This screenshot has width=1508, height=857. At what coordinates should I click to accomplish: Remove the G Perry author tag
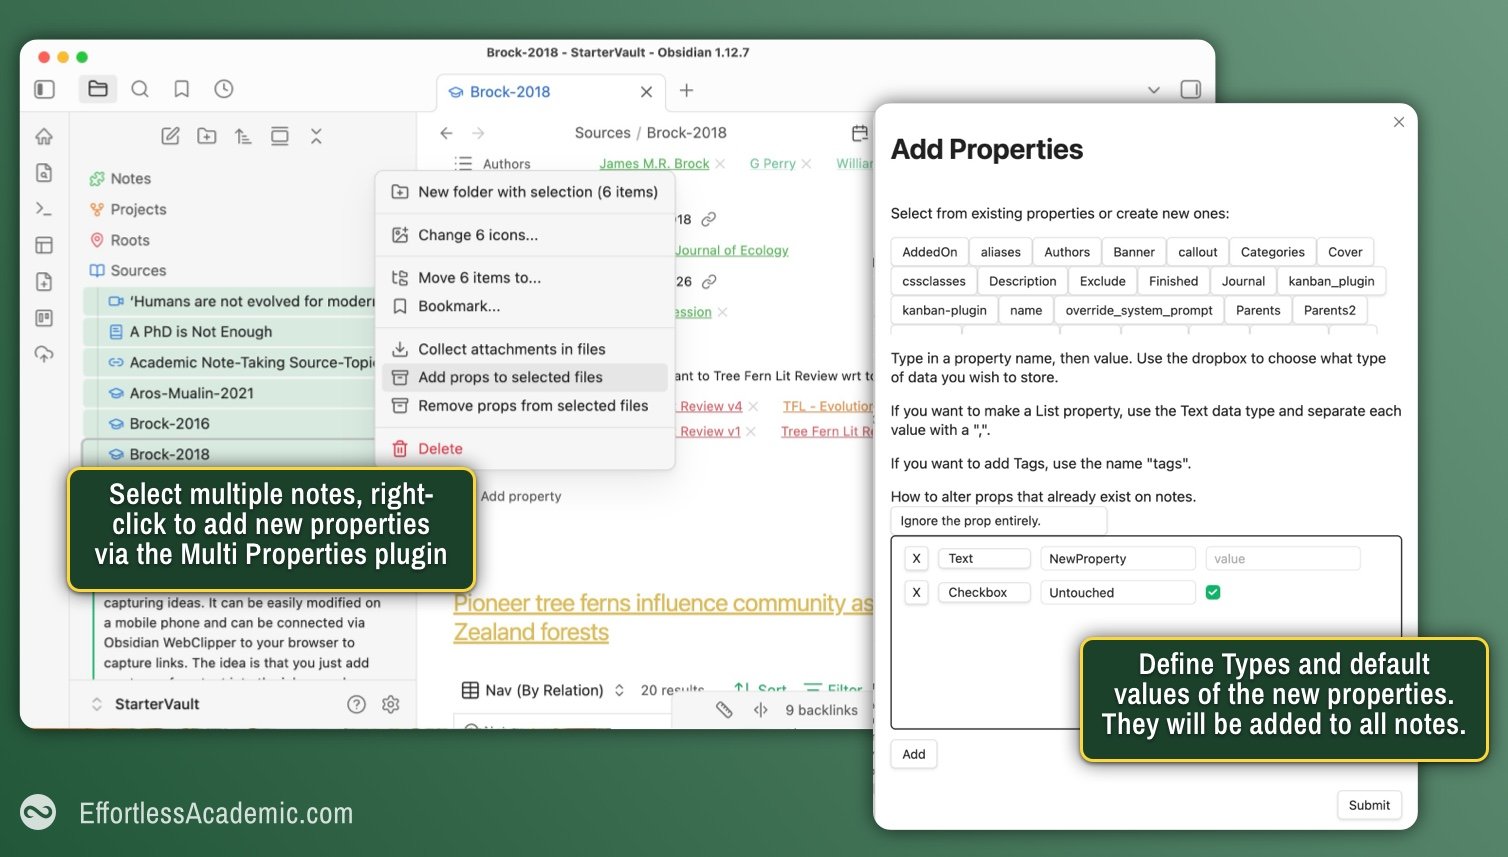point(807,164)
